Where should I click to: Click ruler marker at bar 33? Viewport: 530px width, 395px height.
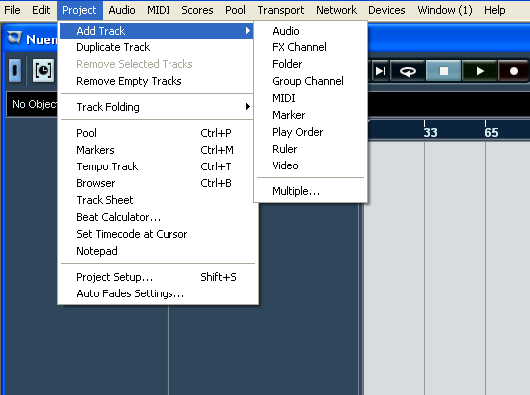coord(430,132)
